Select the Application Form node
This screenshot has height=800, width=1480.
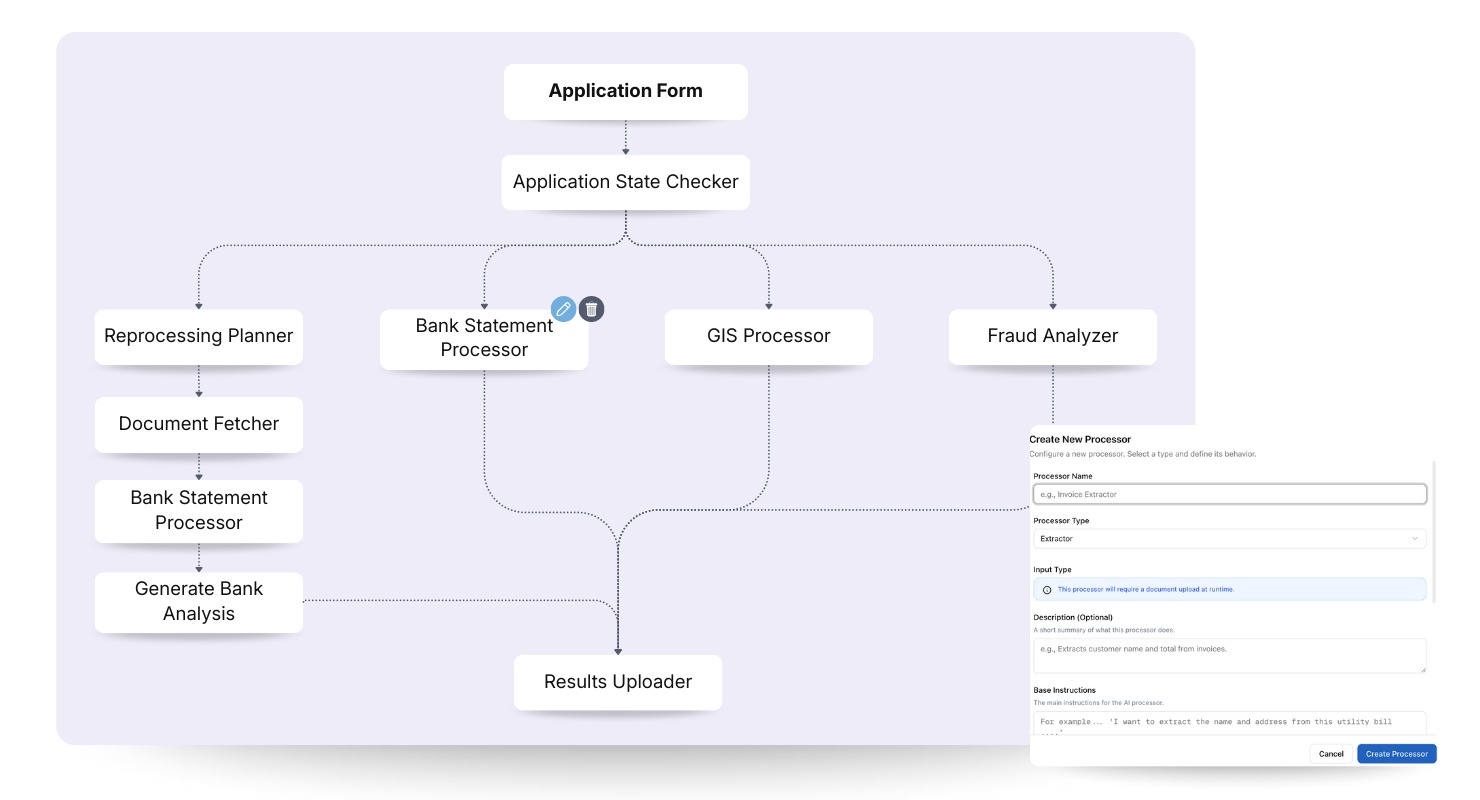coord(625,91)
